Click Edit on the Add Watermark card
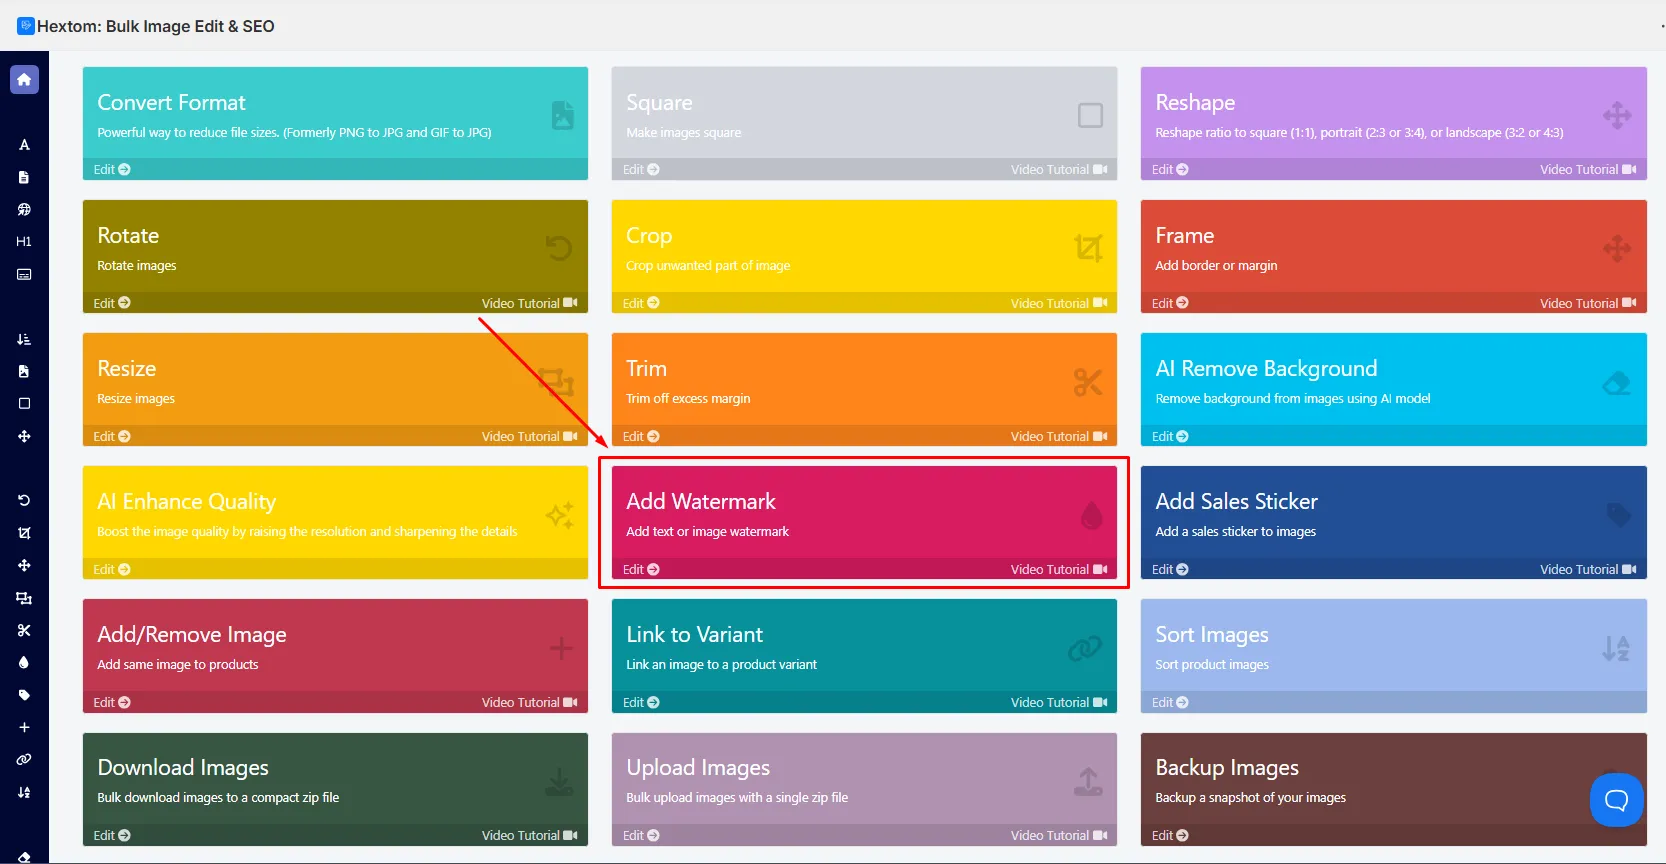The image size is (1666, 864). 641,569
